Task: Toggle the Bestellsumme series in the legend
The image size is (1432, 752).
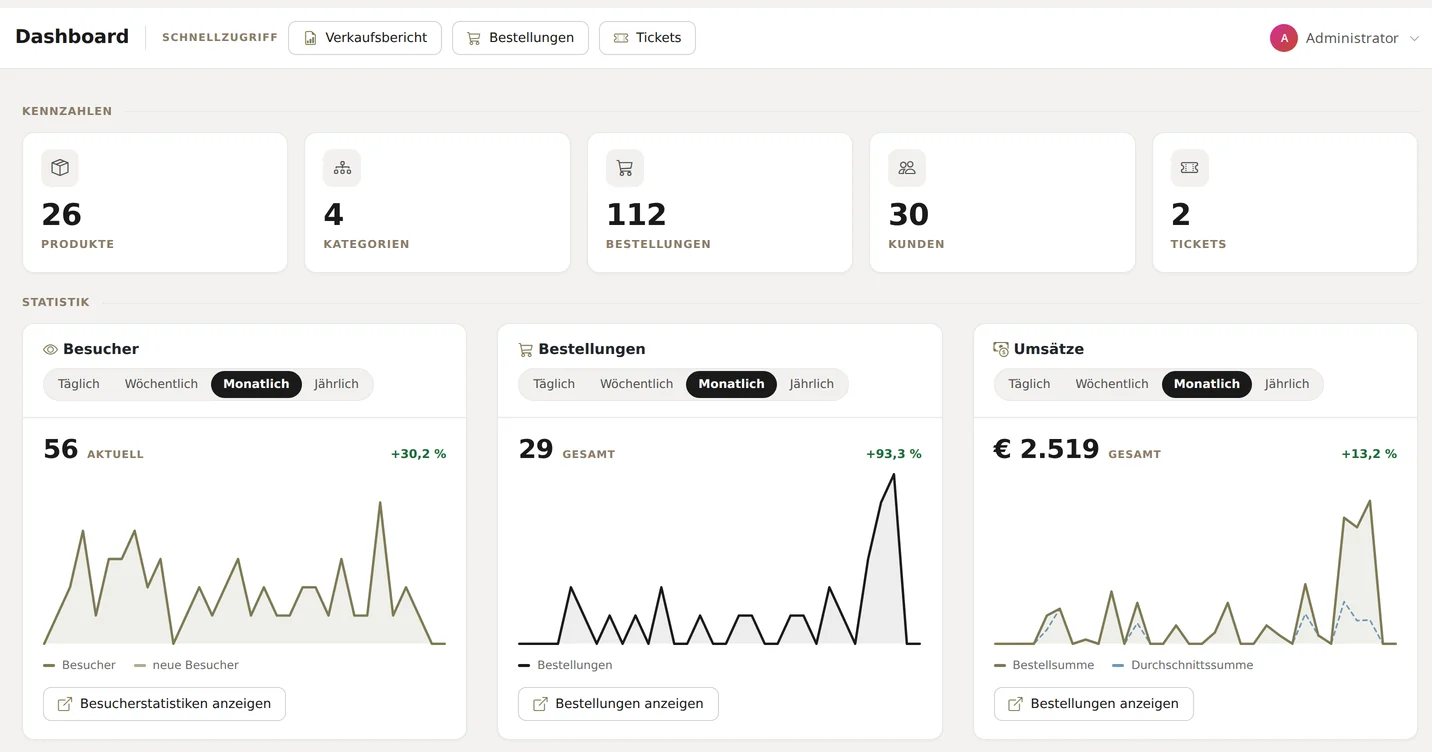Action: click(x=1044, y=665)
